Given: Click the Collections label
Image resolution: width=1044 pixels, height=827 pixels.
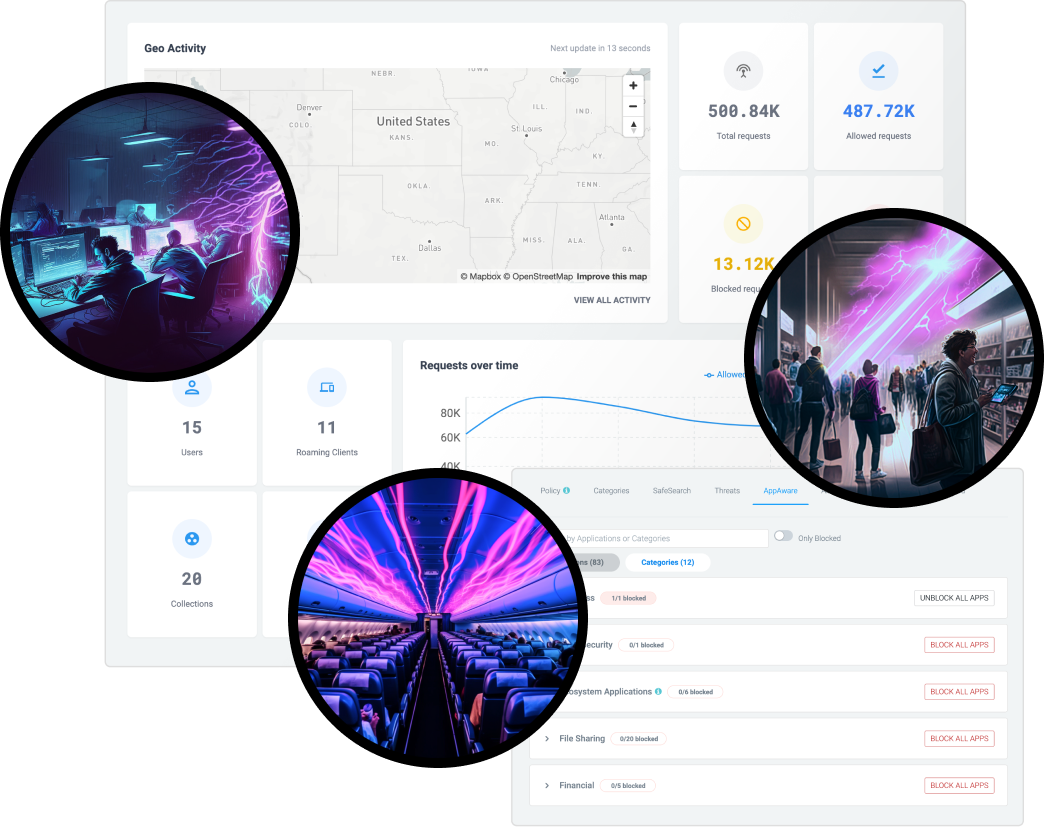Looking at the screenshot, I should tap(192, 604).
